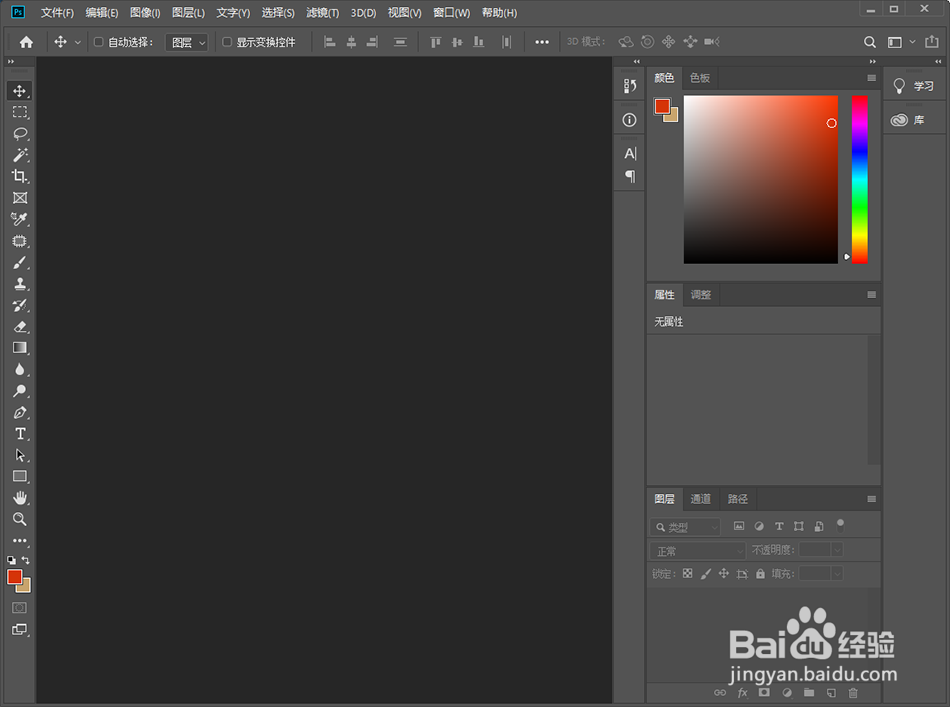950x707 pixels.
Task: Click the Share image icon
Action: tap(931, 41)
